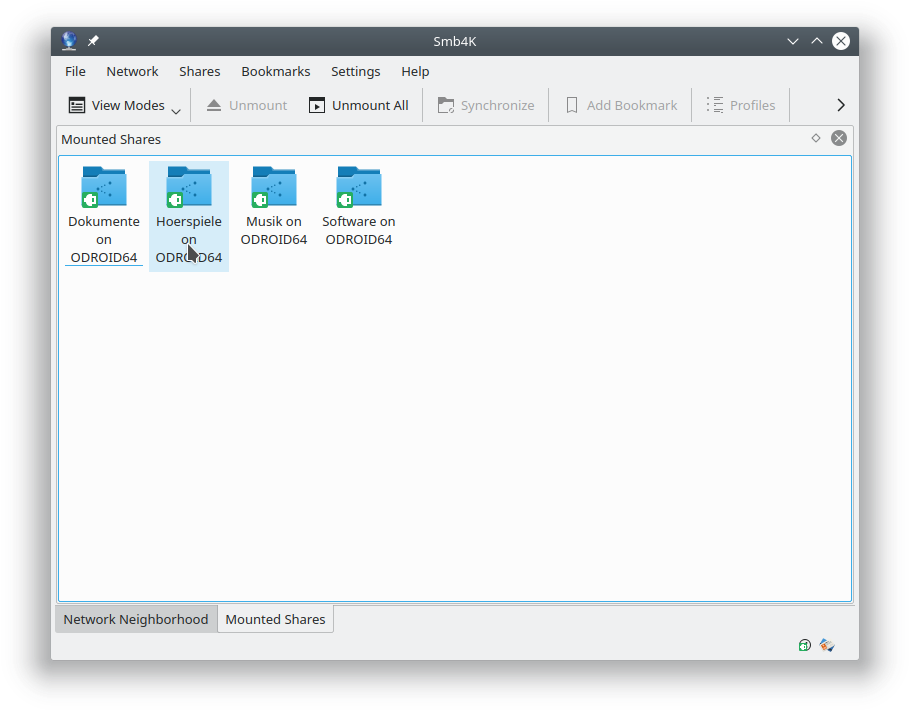Screen dimensions: 909x710
Task: Switch to the Network Neighborhood tab
Action: coord(136,619)
